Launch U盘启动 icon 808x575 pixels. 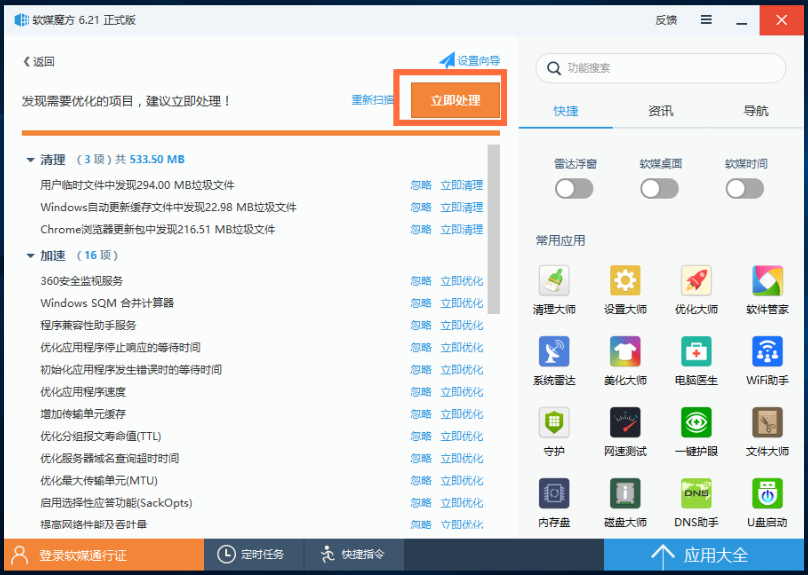767,494
